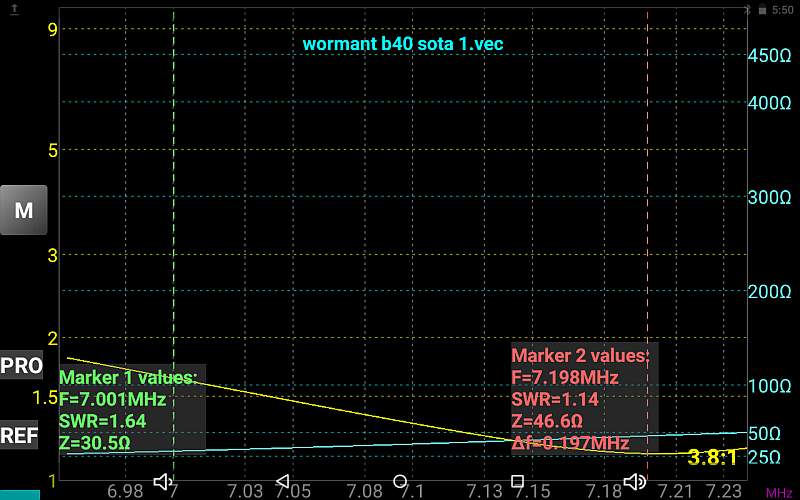Tap the M marker button
The width and height of the screenshot is (800, 500).
coord(23,210)
